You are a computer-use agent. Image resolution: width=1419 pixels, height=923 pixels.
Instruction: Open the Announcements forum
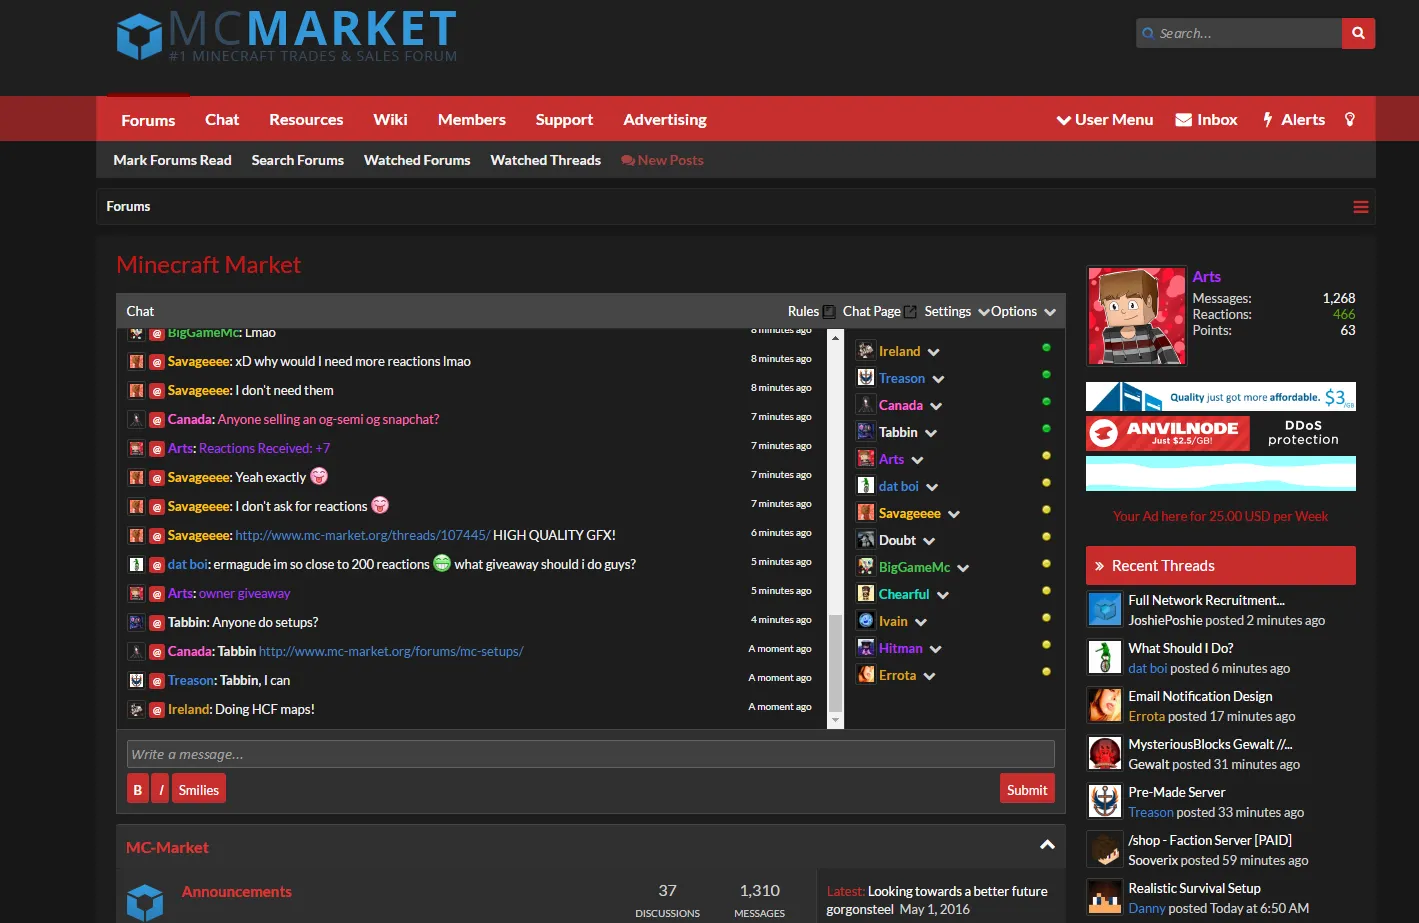click(x=237, y=892)
